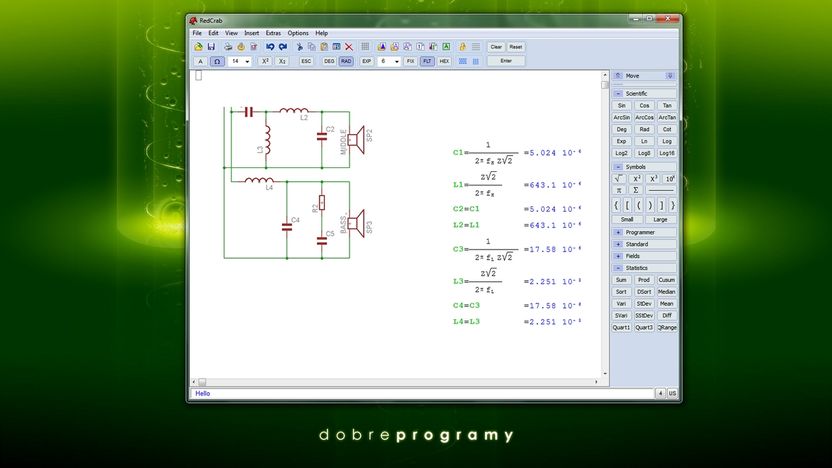
Task: Click the Reset button
Action: (516, 47)
